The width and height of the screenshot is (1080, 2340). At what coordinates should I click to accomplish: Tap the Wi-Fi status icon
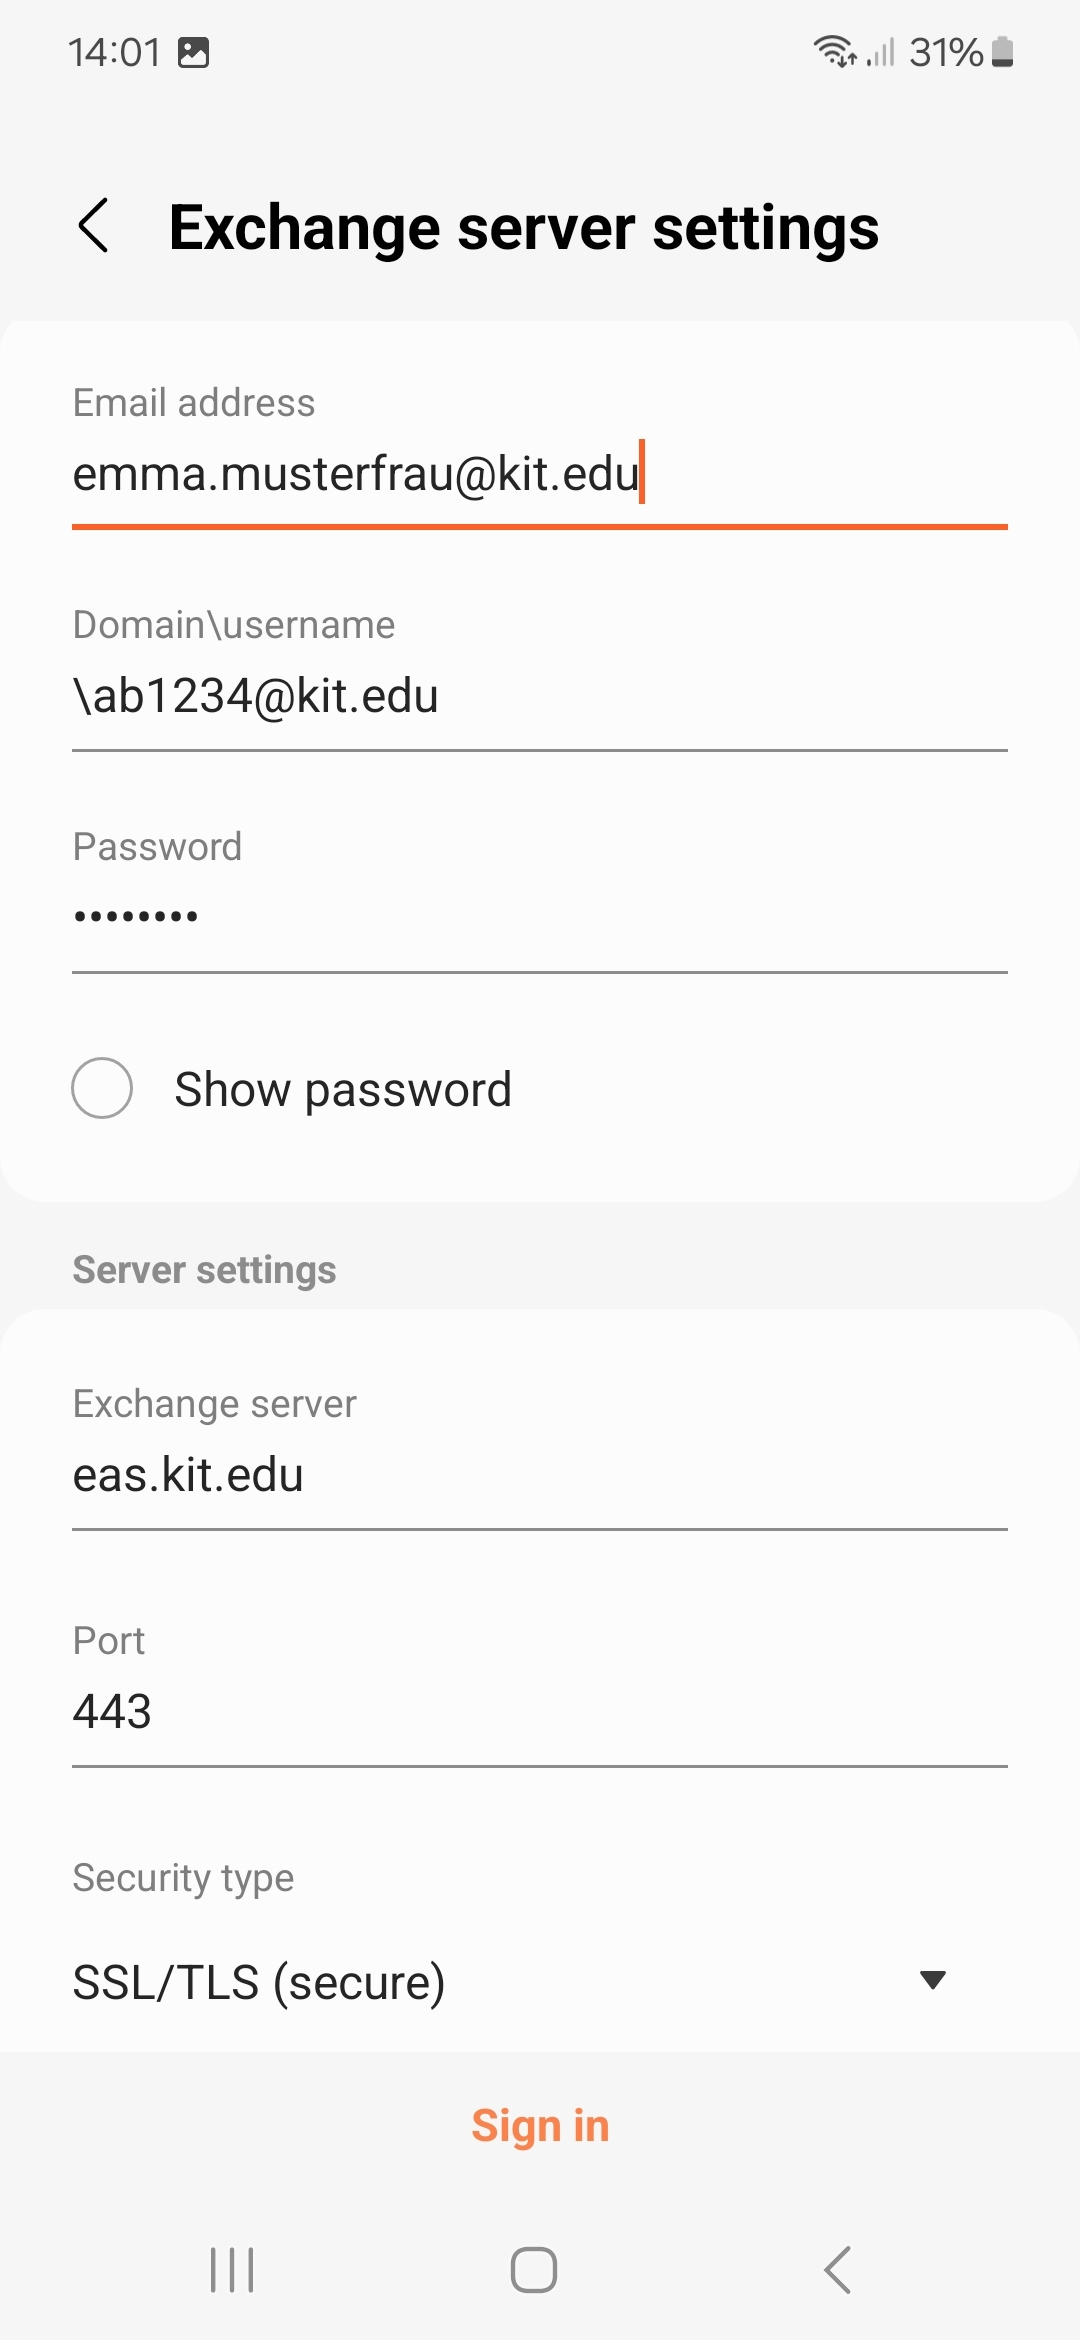pyautogui.click(x=834, y=51)
